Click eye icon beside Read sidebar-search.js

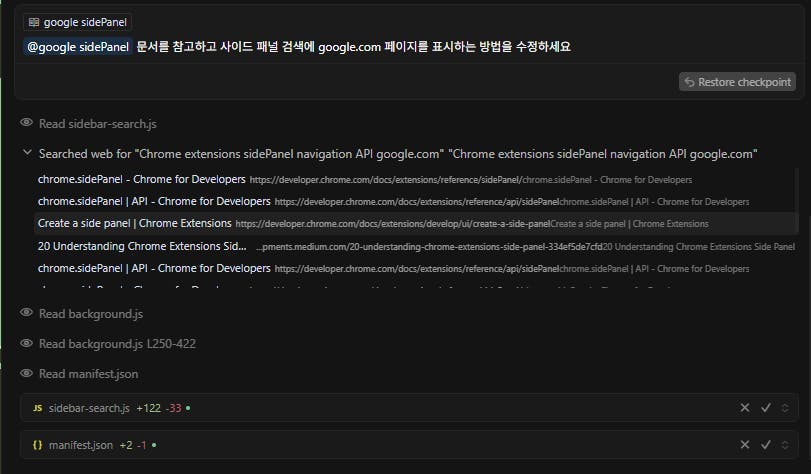[x=26, y=123]
